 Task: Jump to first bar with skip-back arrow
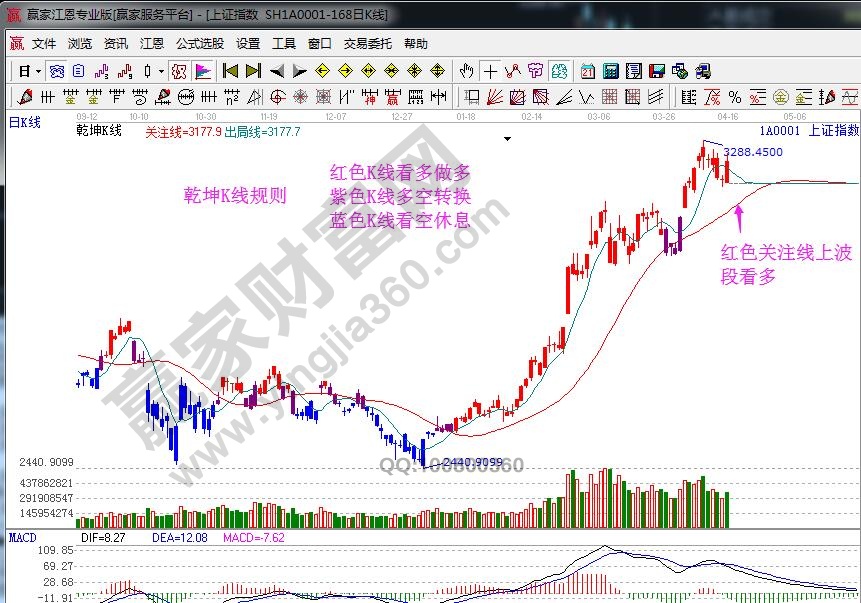click(x=230, y=71)
